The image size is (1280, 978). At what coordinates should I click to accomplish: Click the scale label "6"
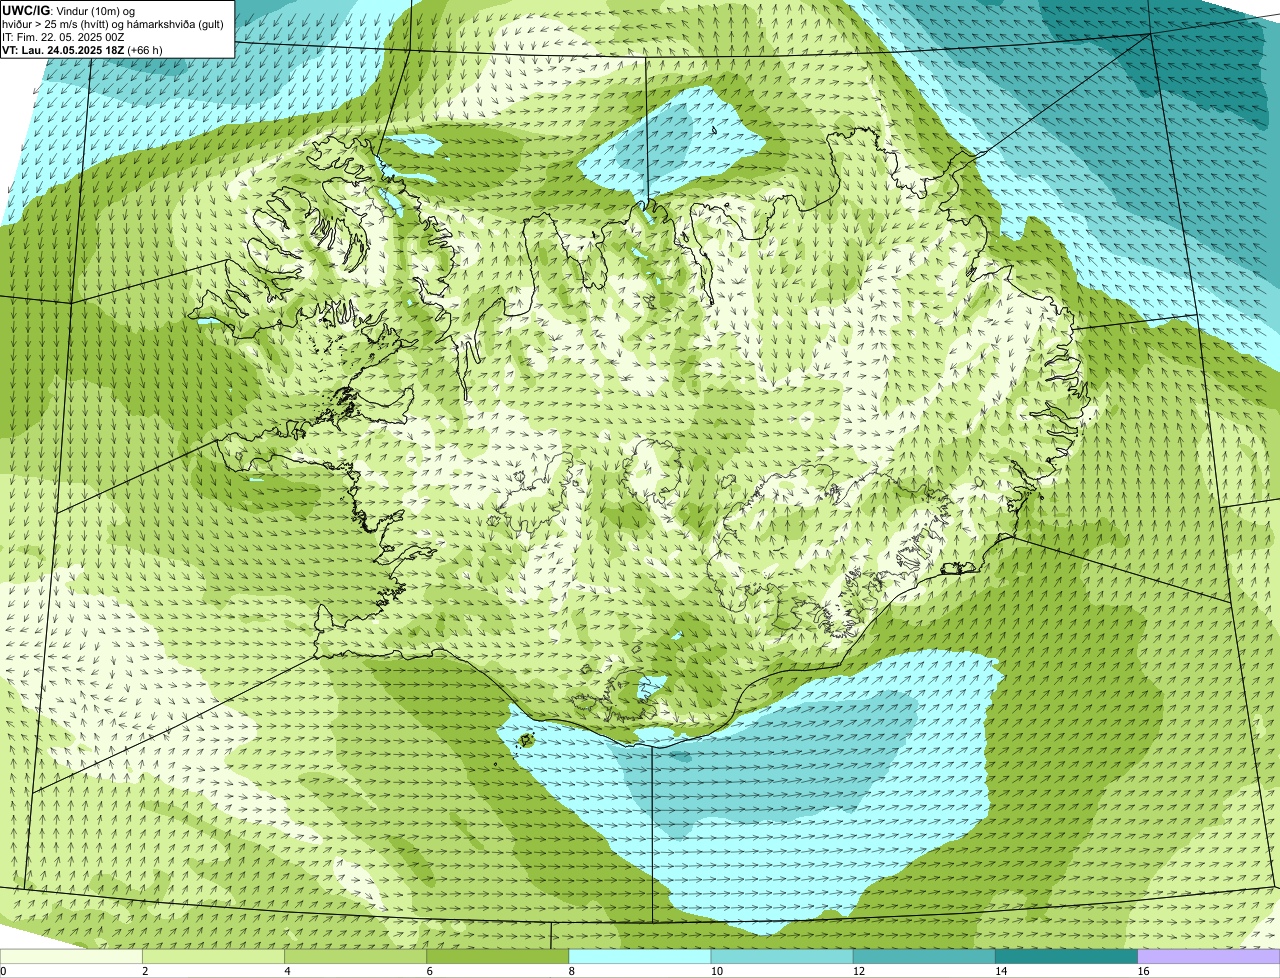(430, 971)
